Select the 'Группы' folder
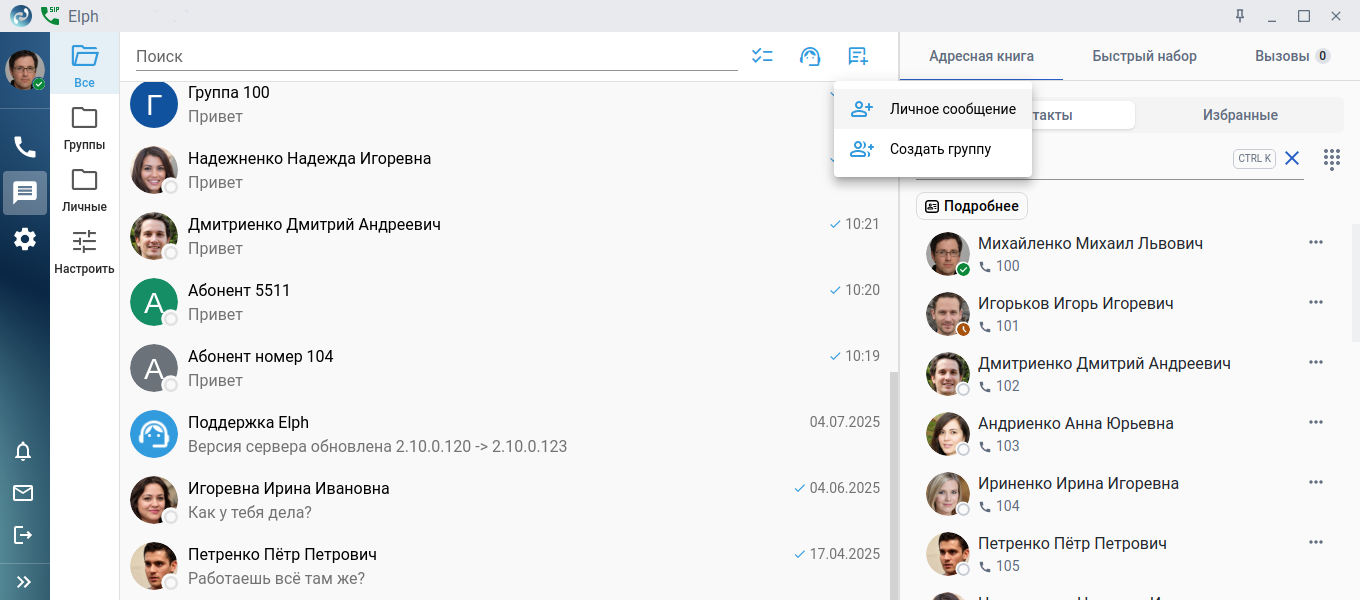Image resolution: width=1360 pixels, height=600 pixels. tap(84, 127)
